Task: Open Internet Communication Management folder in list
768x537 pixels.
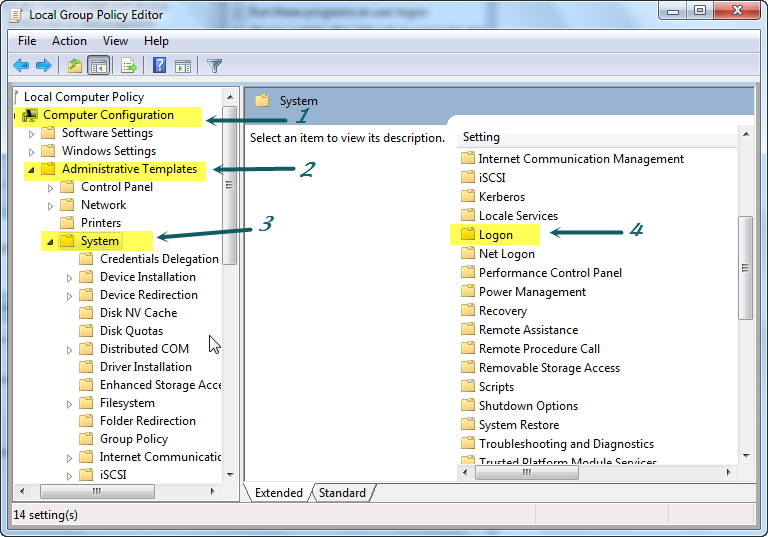Action: pyautogui.click(x=581, y=159)
